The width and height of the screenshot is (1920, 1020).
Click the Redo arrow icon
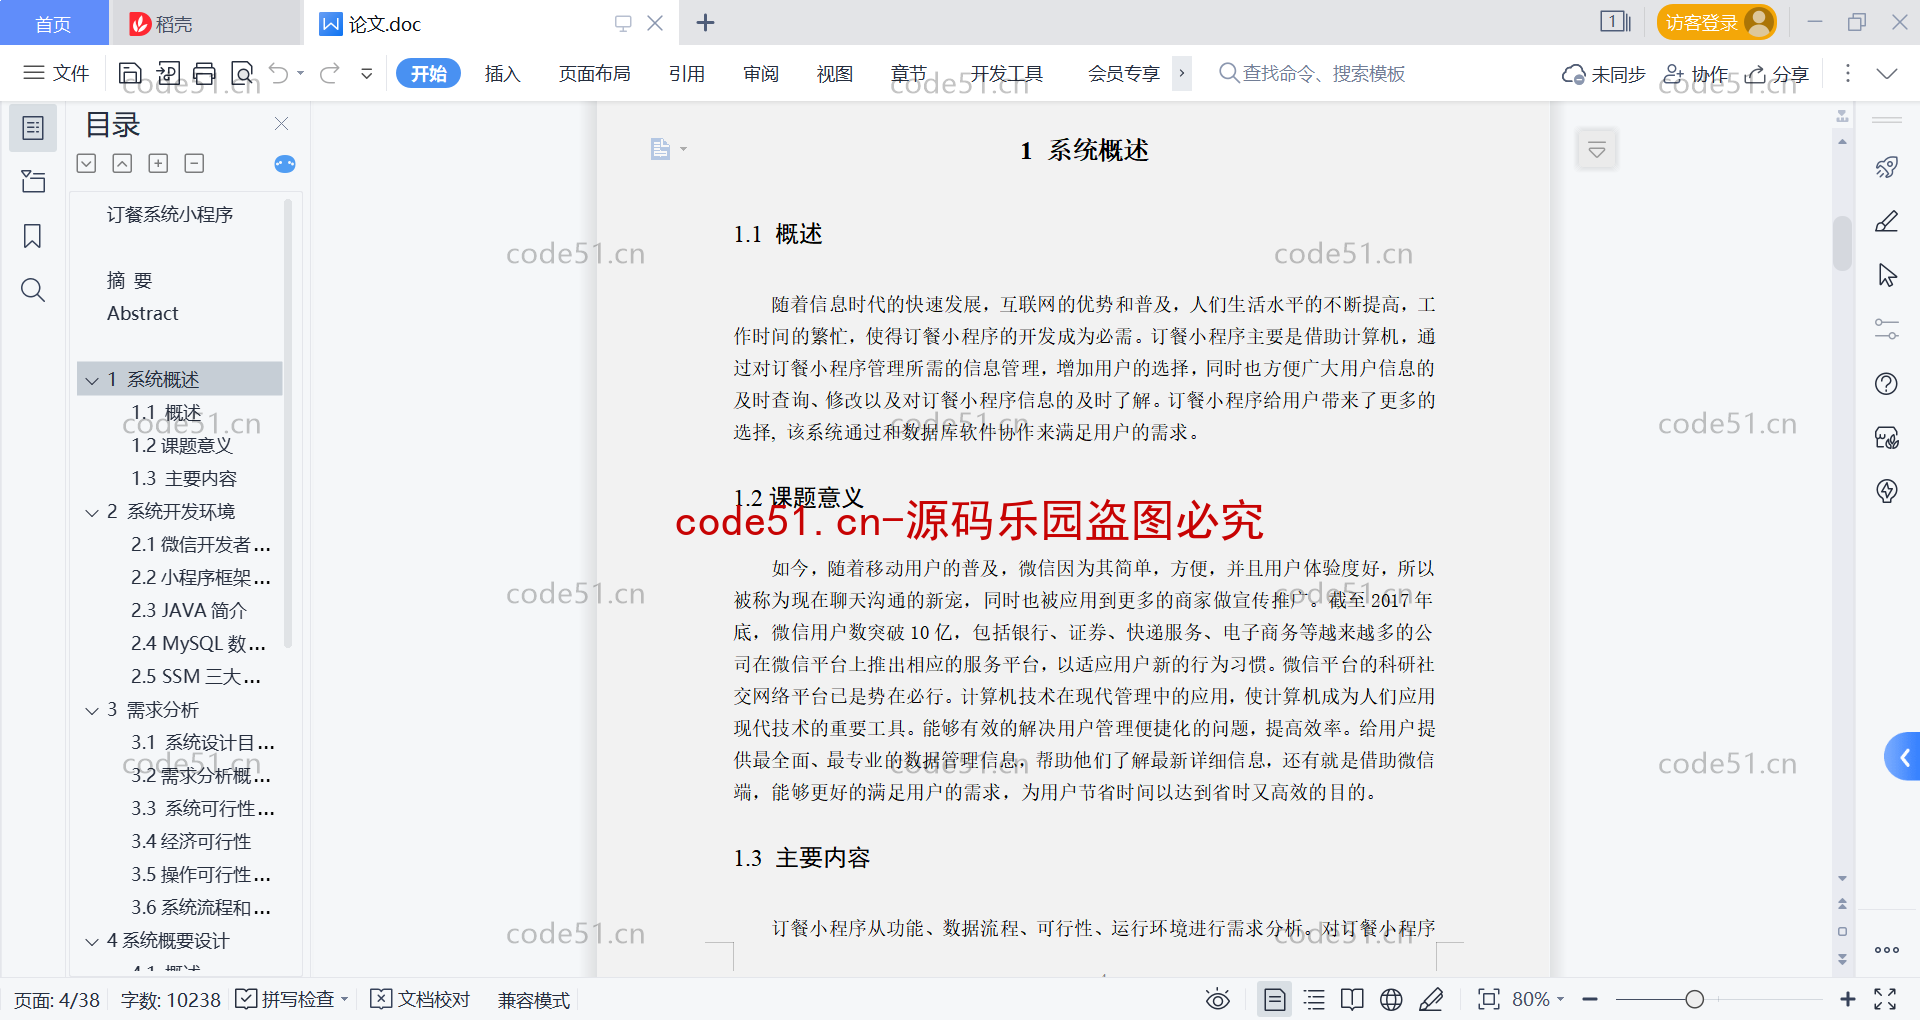pyautogui.click(x=330, y=73)
